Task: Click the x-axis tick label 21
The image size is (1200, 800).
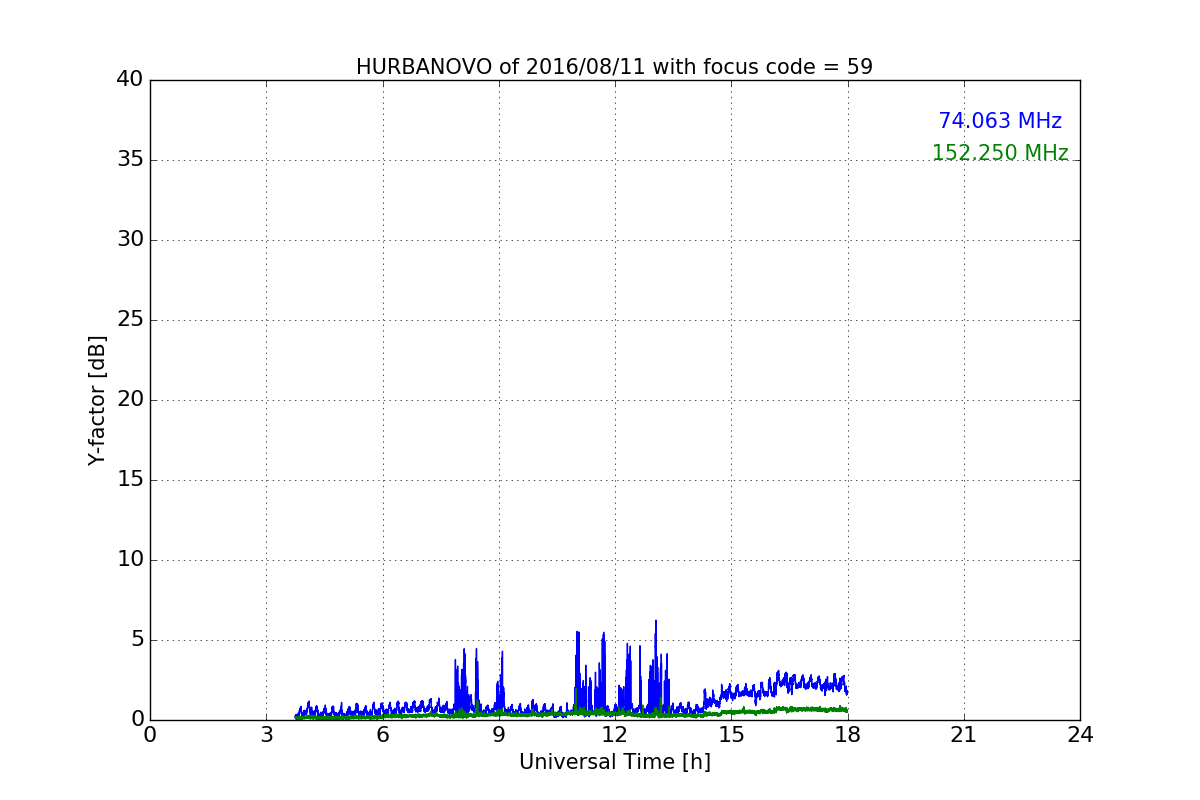Action: click(964, 735)
